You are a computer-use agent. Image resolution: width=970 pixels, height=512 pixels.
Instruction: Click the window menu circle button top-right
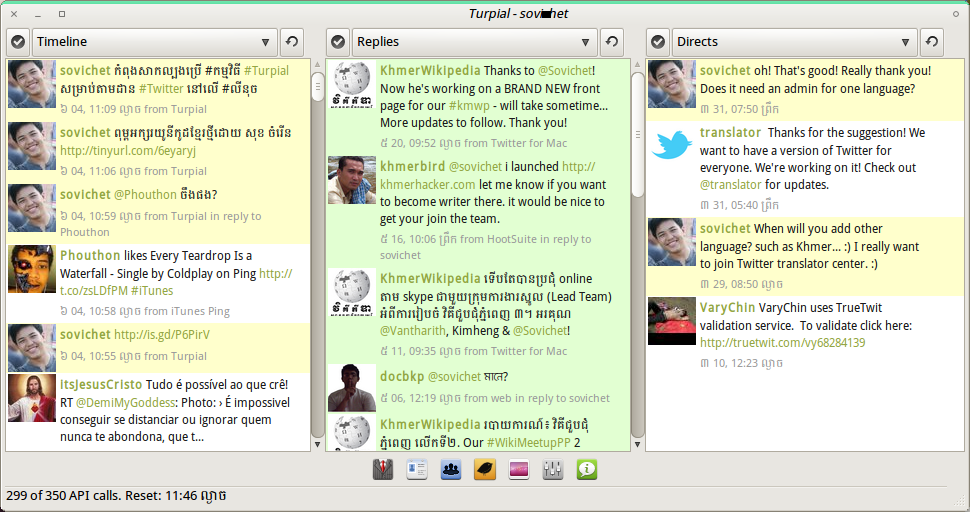pyautogui.click(x=955, y=14)
